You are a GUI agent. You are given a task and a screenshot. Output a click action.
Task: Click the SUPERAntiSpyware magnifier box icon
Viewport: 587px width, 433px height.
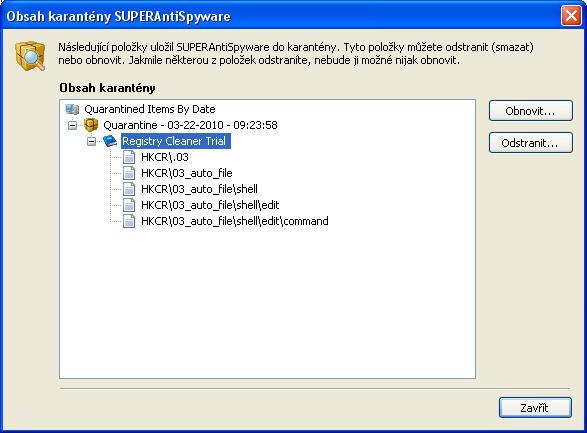click(30, 56)
